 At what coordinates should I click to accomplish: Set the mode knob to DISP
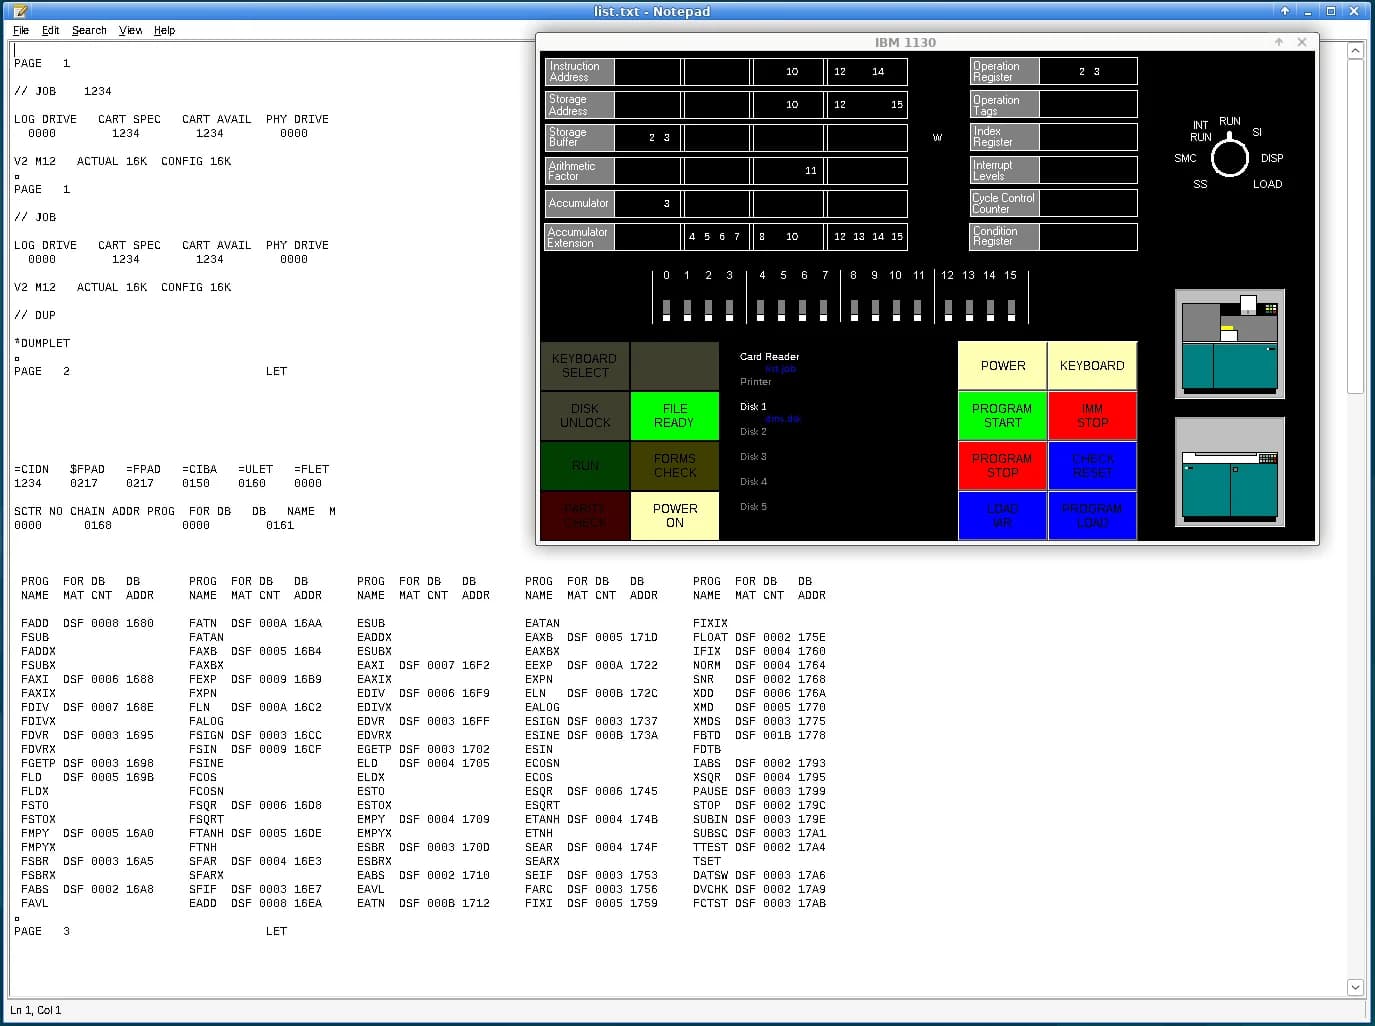point(1272,158)
